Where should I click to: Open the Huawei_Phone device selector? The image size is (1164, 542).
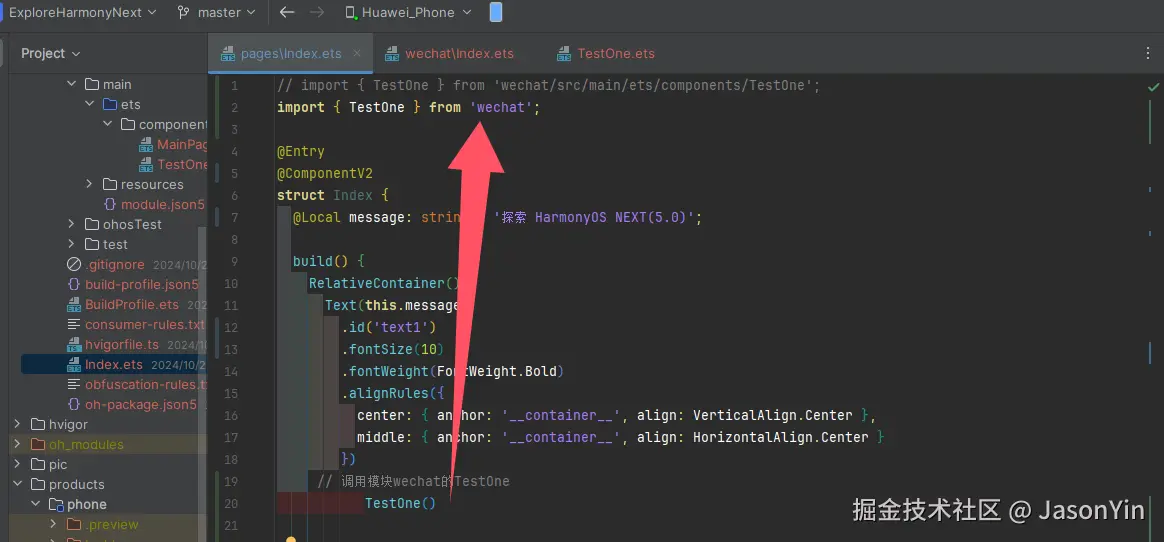tap(408, 12)
